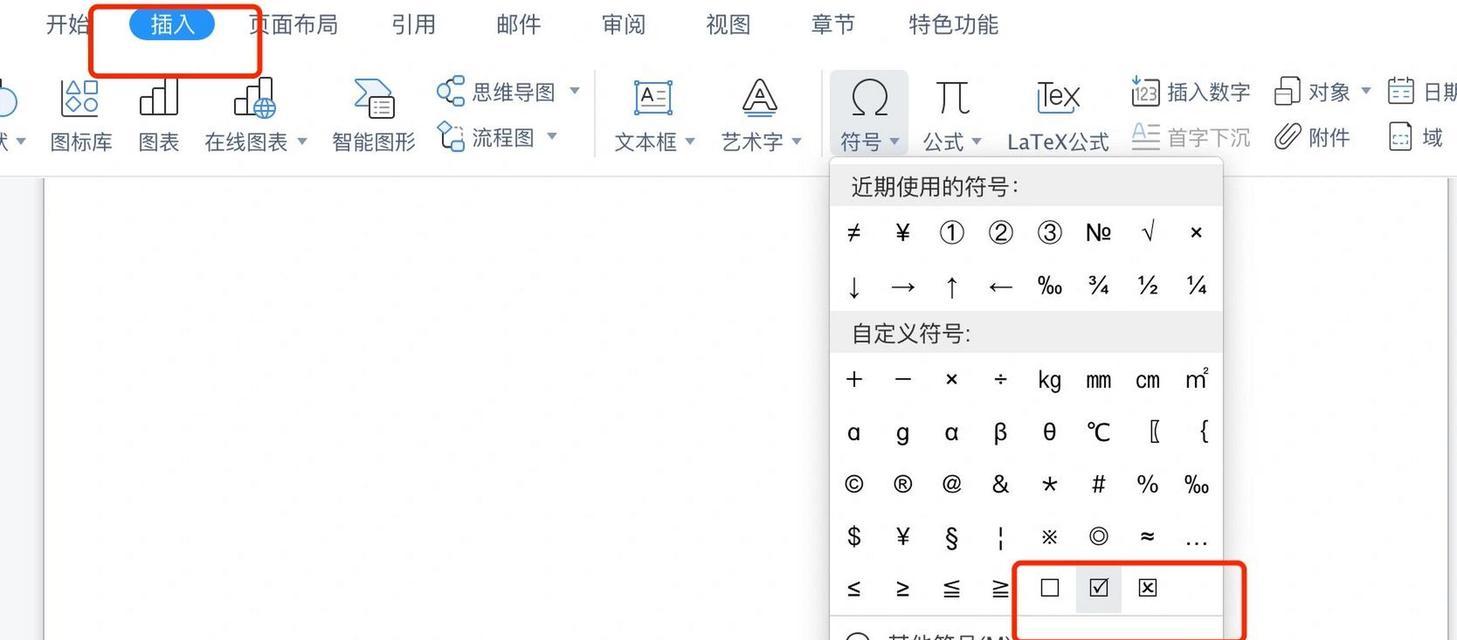
Task: Insert the ◎ bullseye symbol
Action: [x=1098, y=537]
